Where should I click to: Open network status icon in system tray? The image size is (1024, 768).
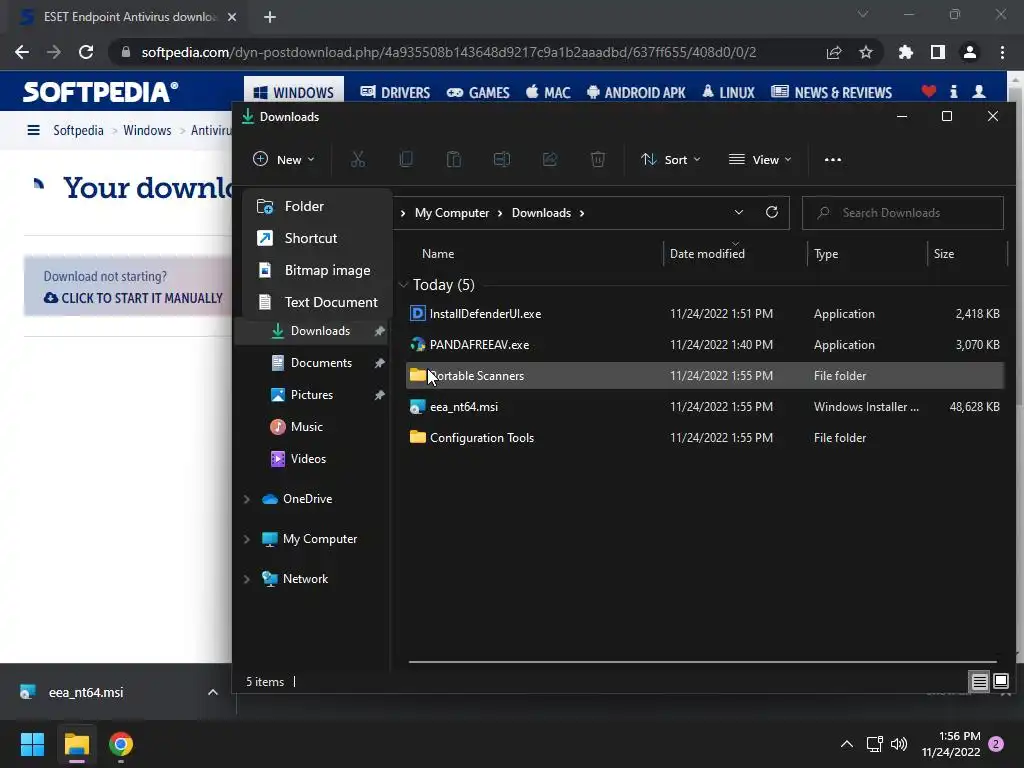874,744
